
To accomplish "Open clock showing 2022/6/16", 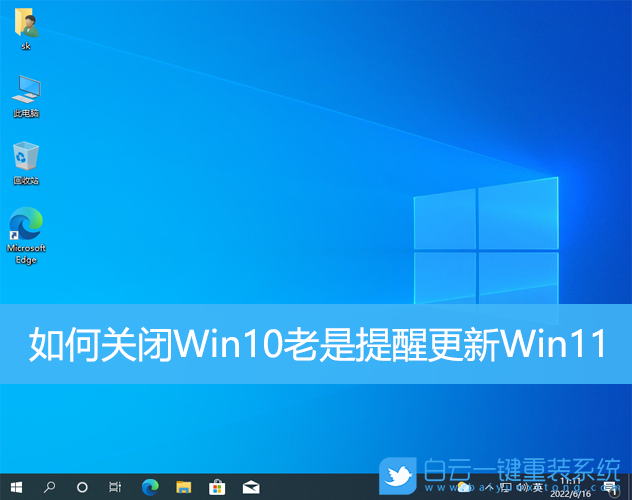I will (x=570, y=488).
